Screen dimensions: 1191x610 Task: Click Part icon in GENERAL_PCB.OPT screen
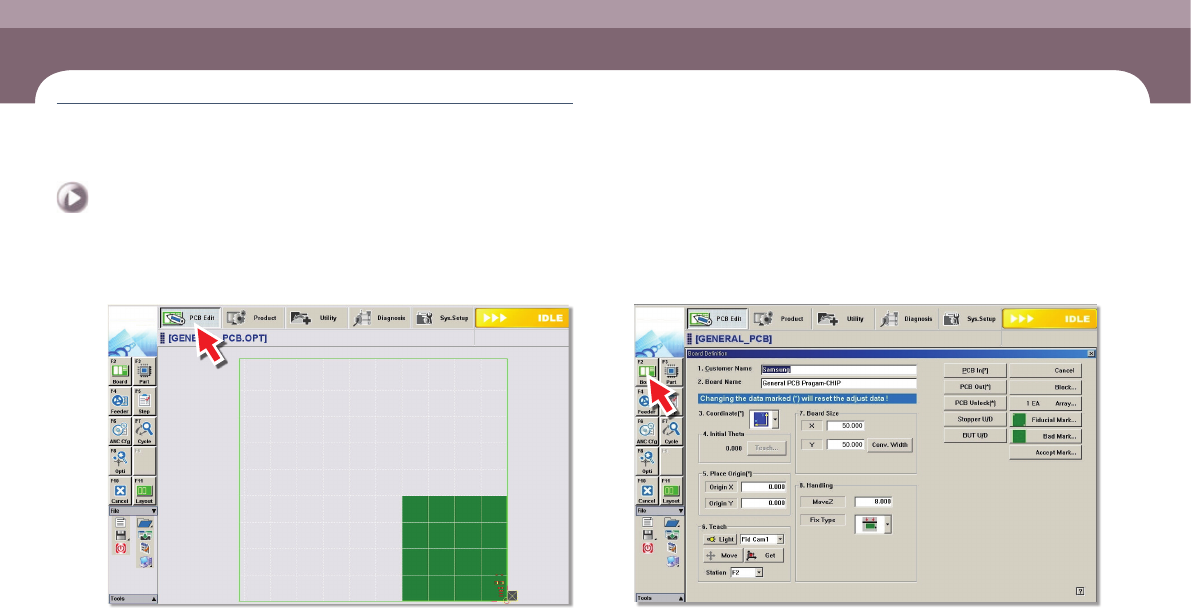(144, 372)
